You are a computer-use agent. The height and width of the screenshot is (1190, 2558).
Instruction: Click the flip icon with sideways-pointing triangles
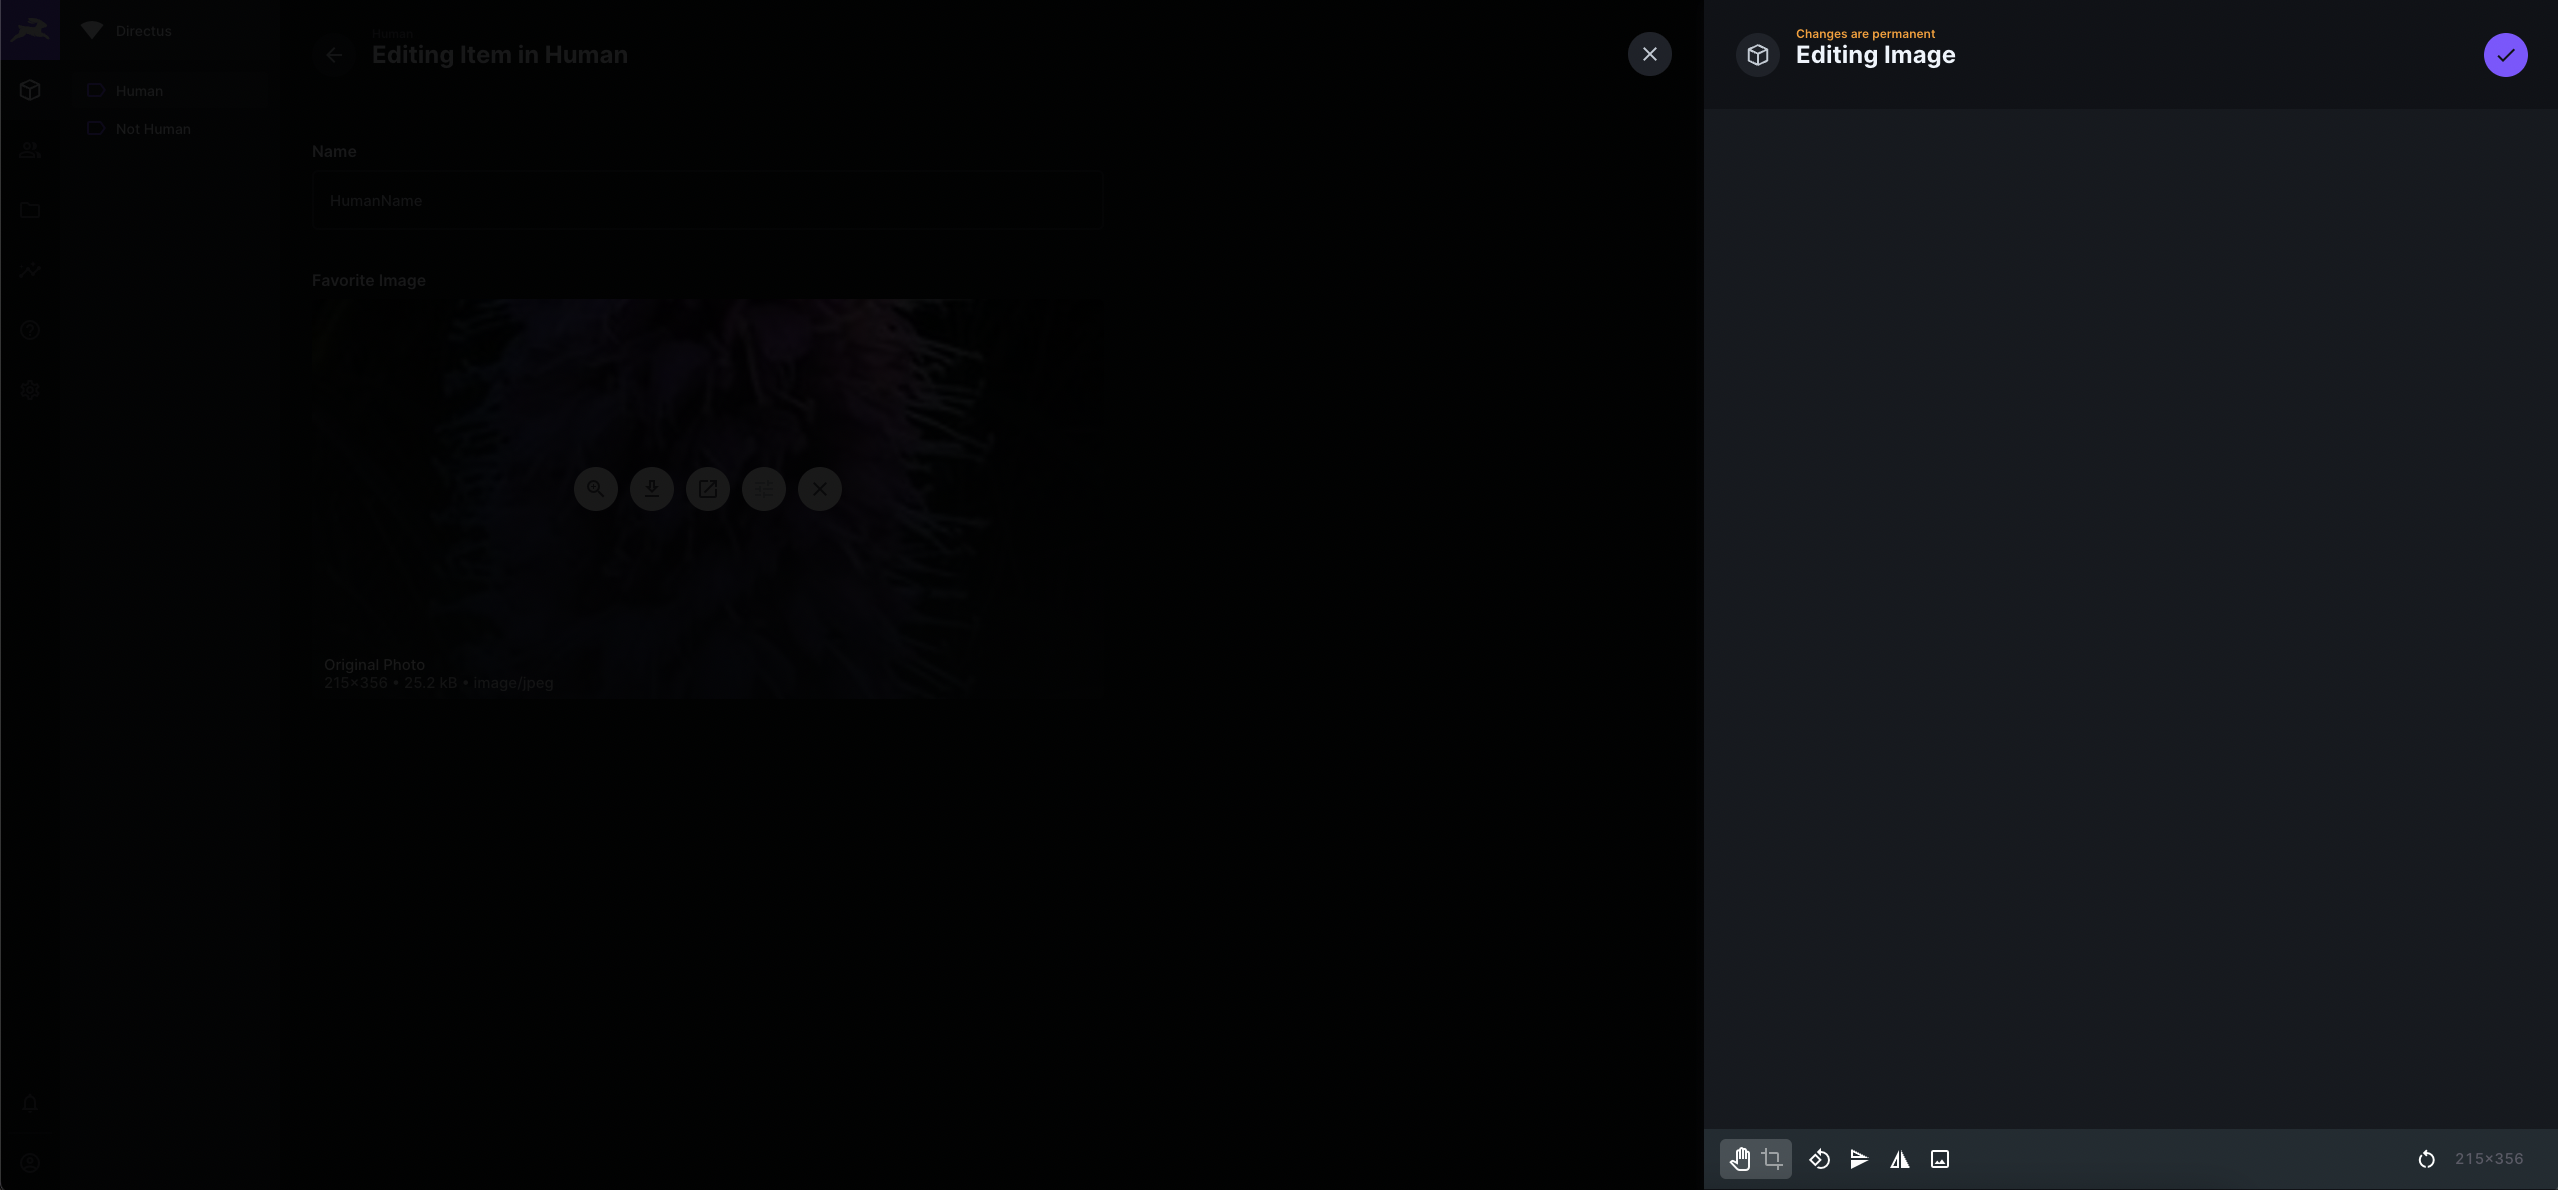[x=1859, y=1159]
